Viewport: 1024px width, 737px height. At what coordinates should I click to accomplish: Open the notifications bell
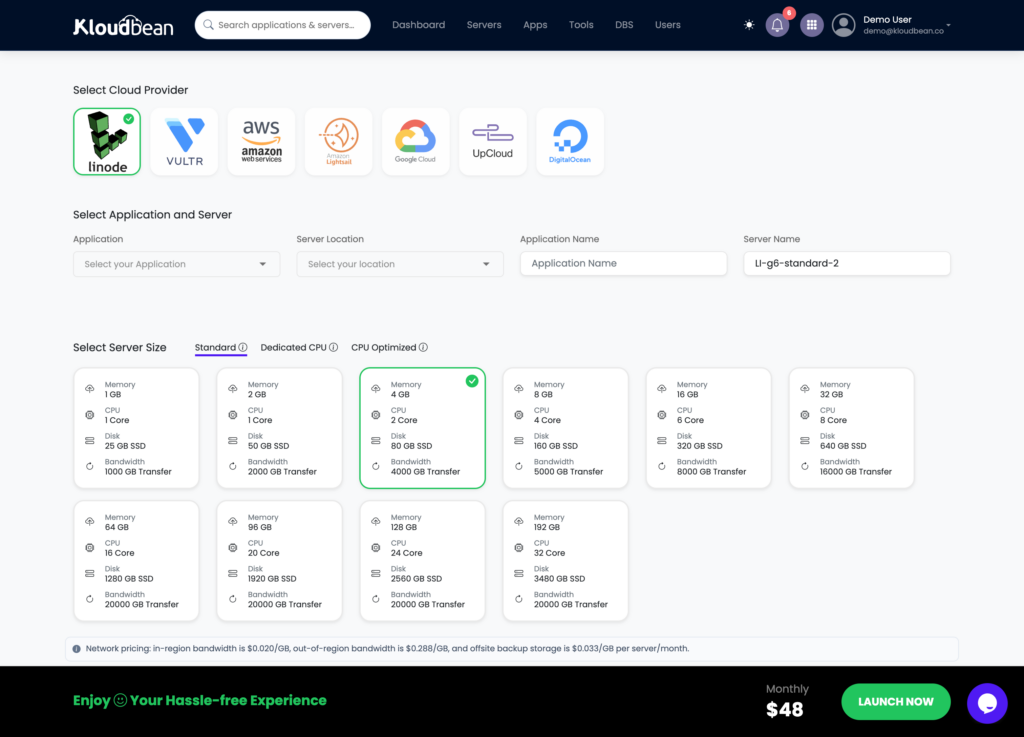tap(777, 25)
